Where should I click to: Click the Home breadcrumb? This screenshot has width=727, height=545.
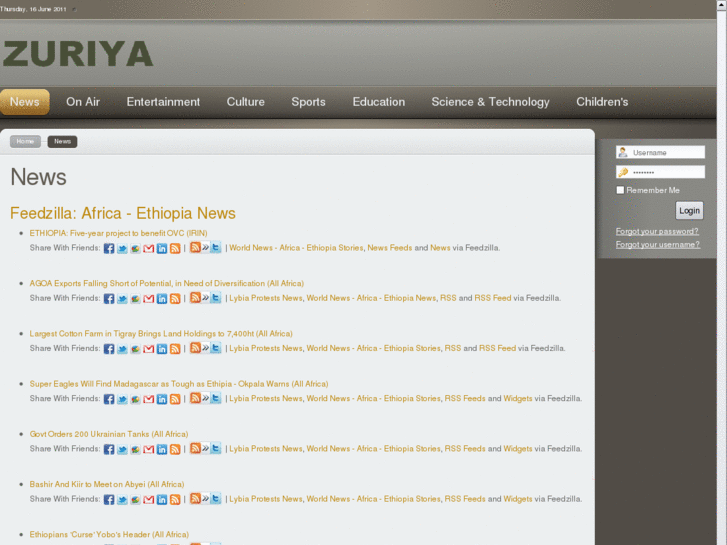pyautogui.click(x=25, y=141)
